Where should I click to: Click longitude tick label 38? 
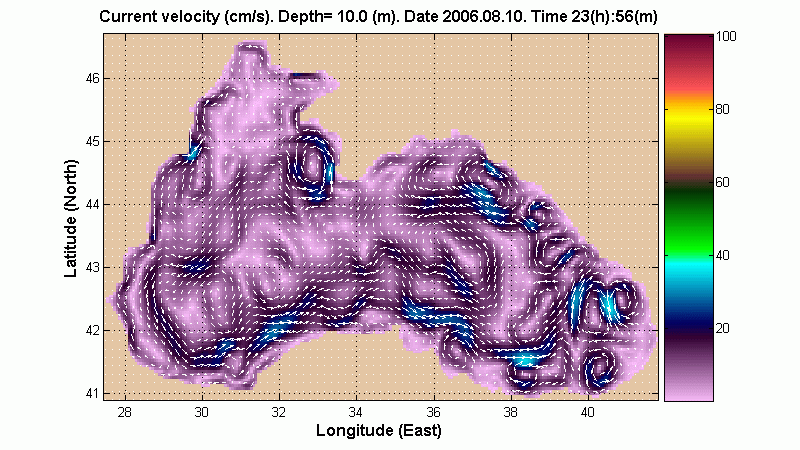(511, 412)
